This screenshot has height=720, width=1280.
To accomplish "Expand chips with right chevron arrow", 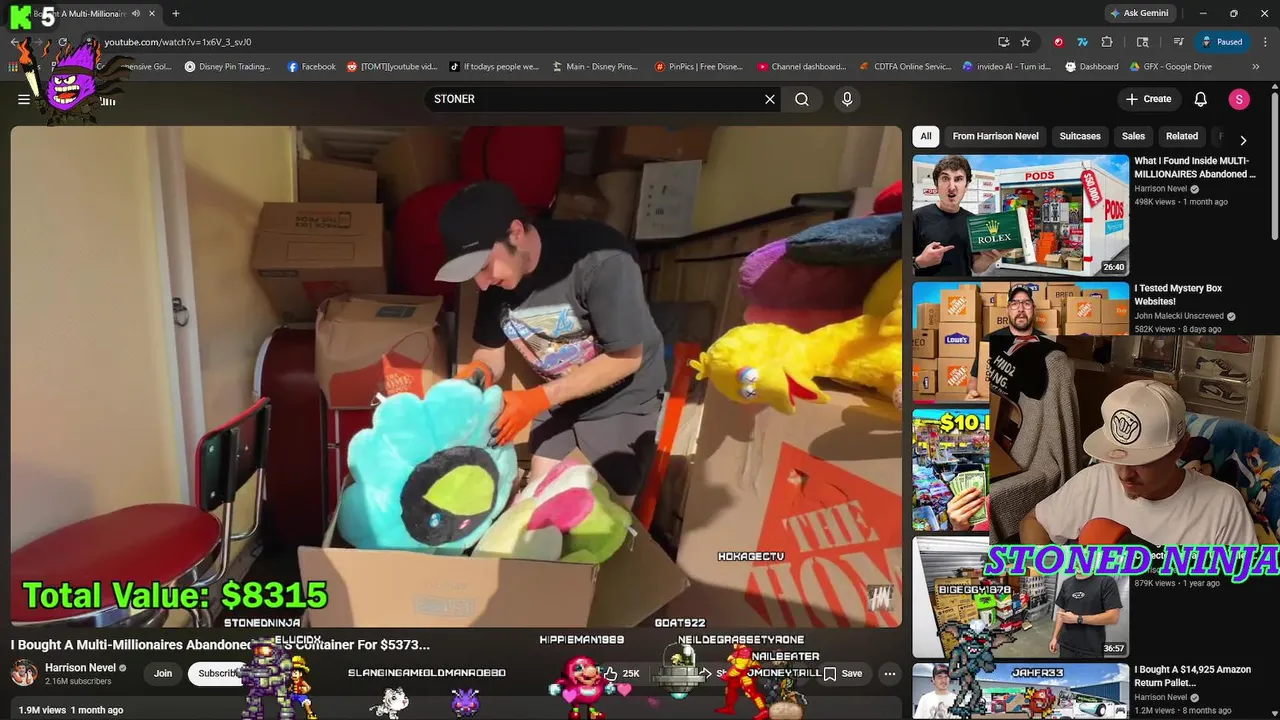I will coord(1243,140).
